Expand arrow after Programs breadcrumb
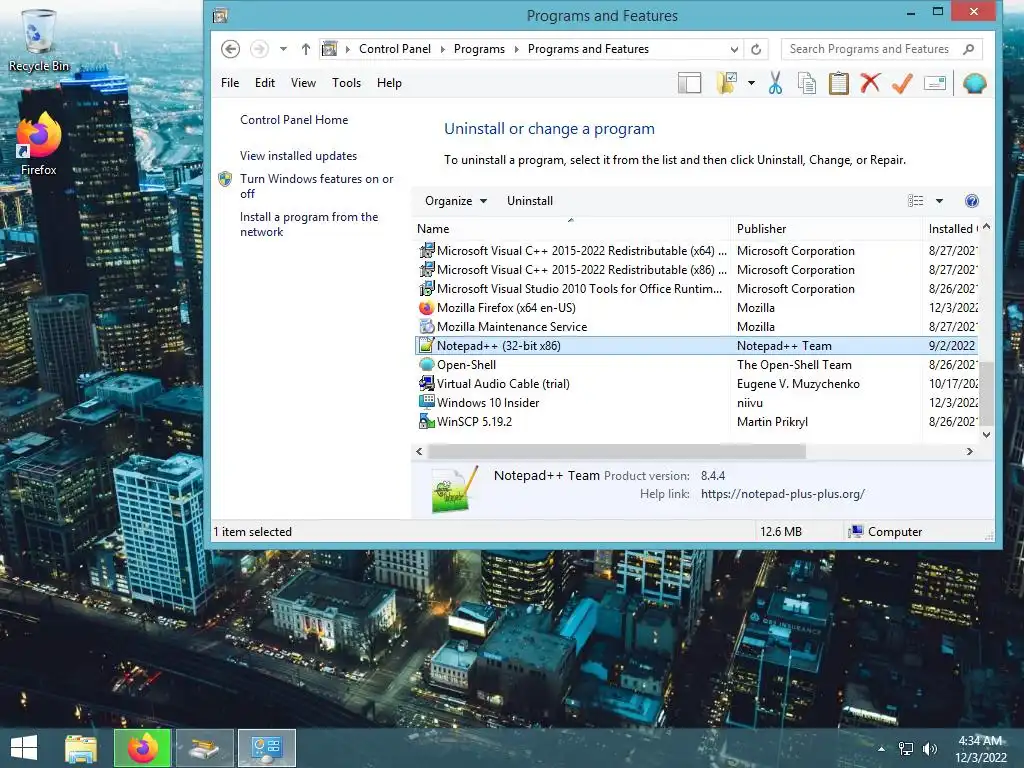 point(517,49)
